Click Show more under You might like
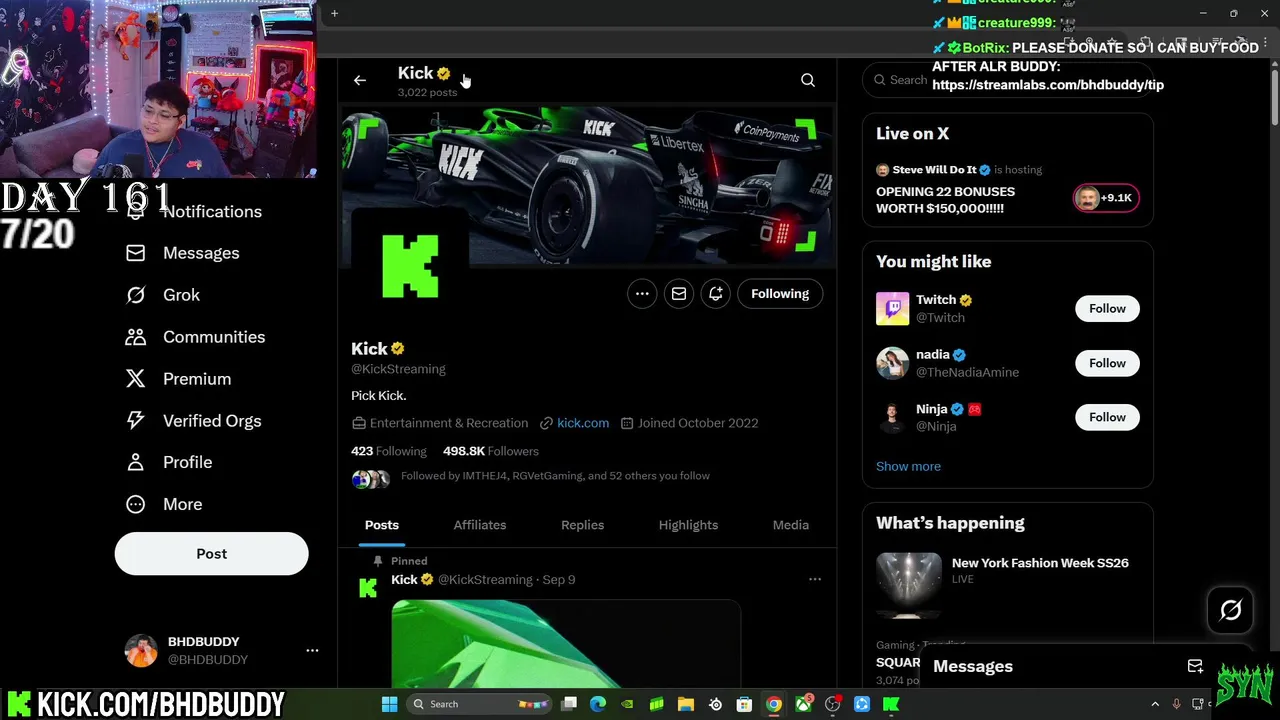The height and width of the screenshot is (720, 1280). [x=908, y=466]
